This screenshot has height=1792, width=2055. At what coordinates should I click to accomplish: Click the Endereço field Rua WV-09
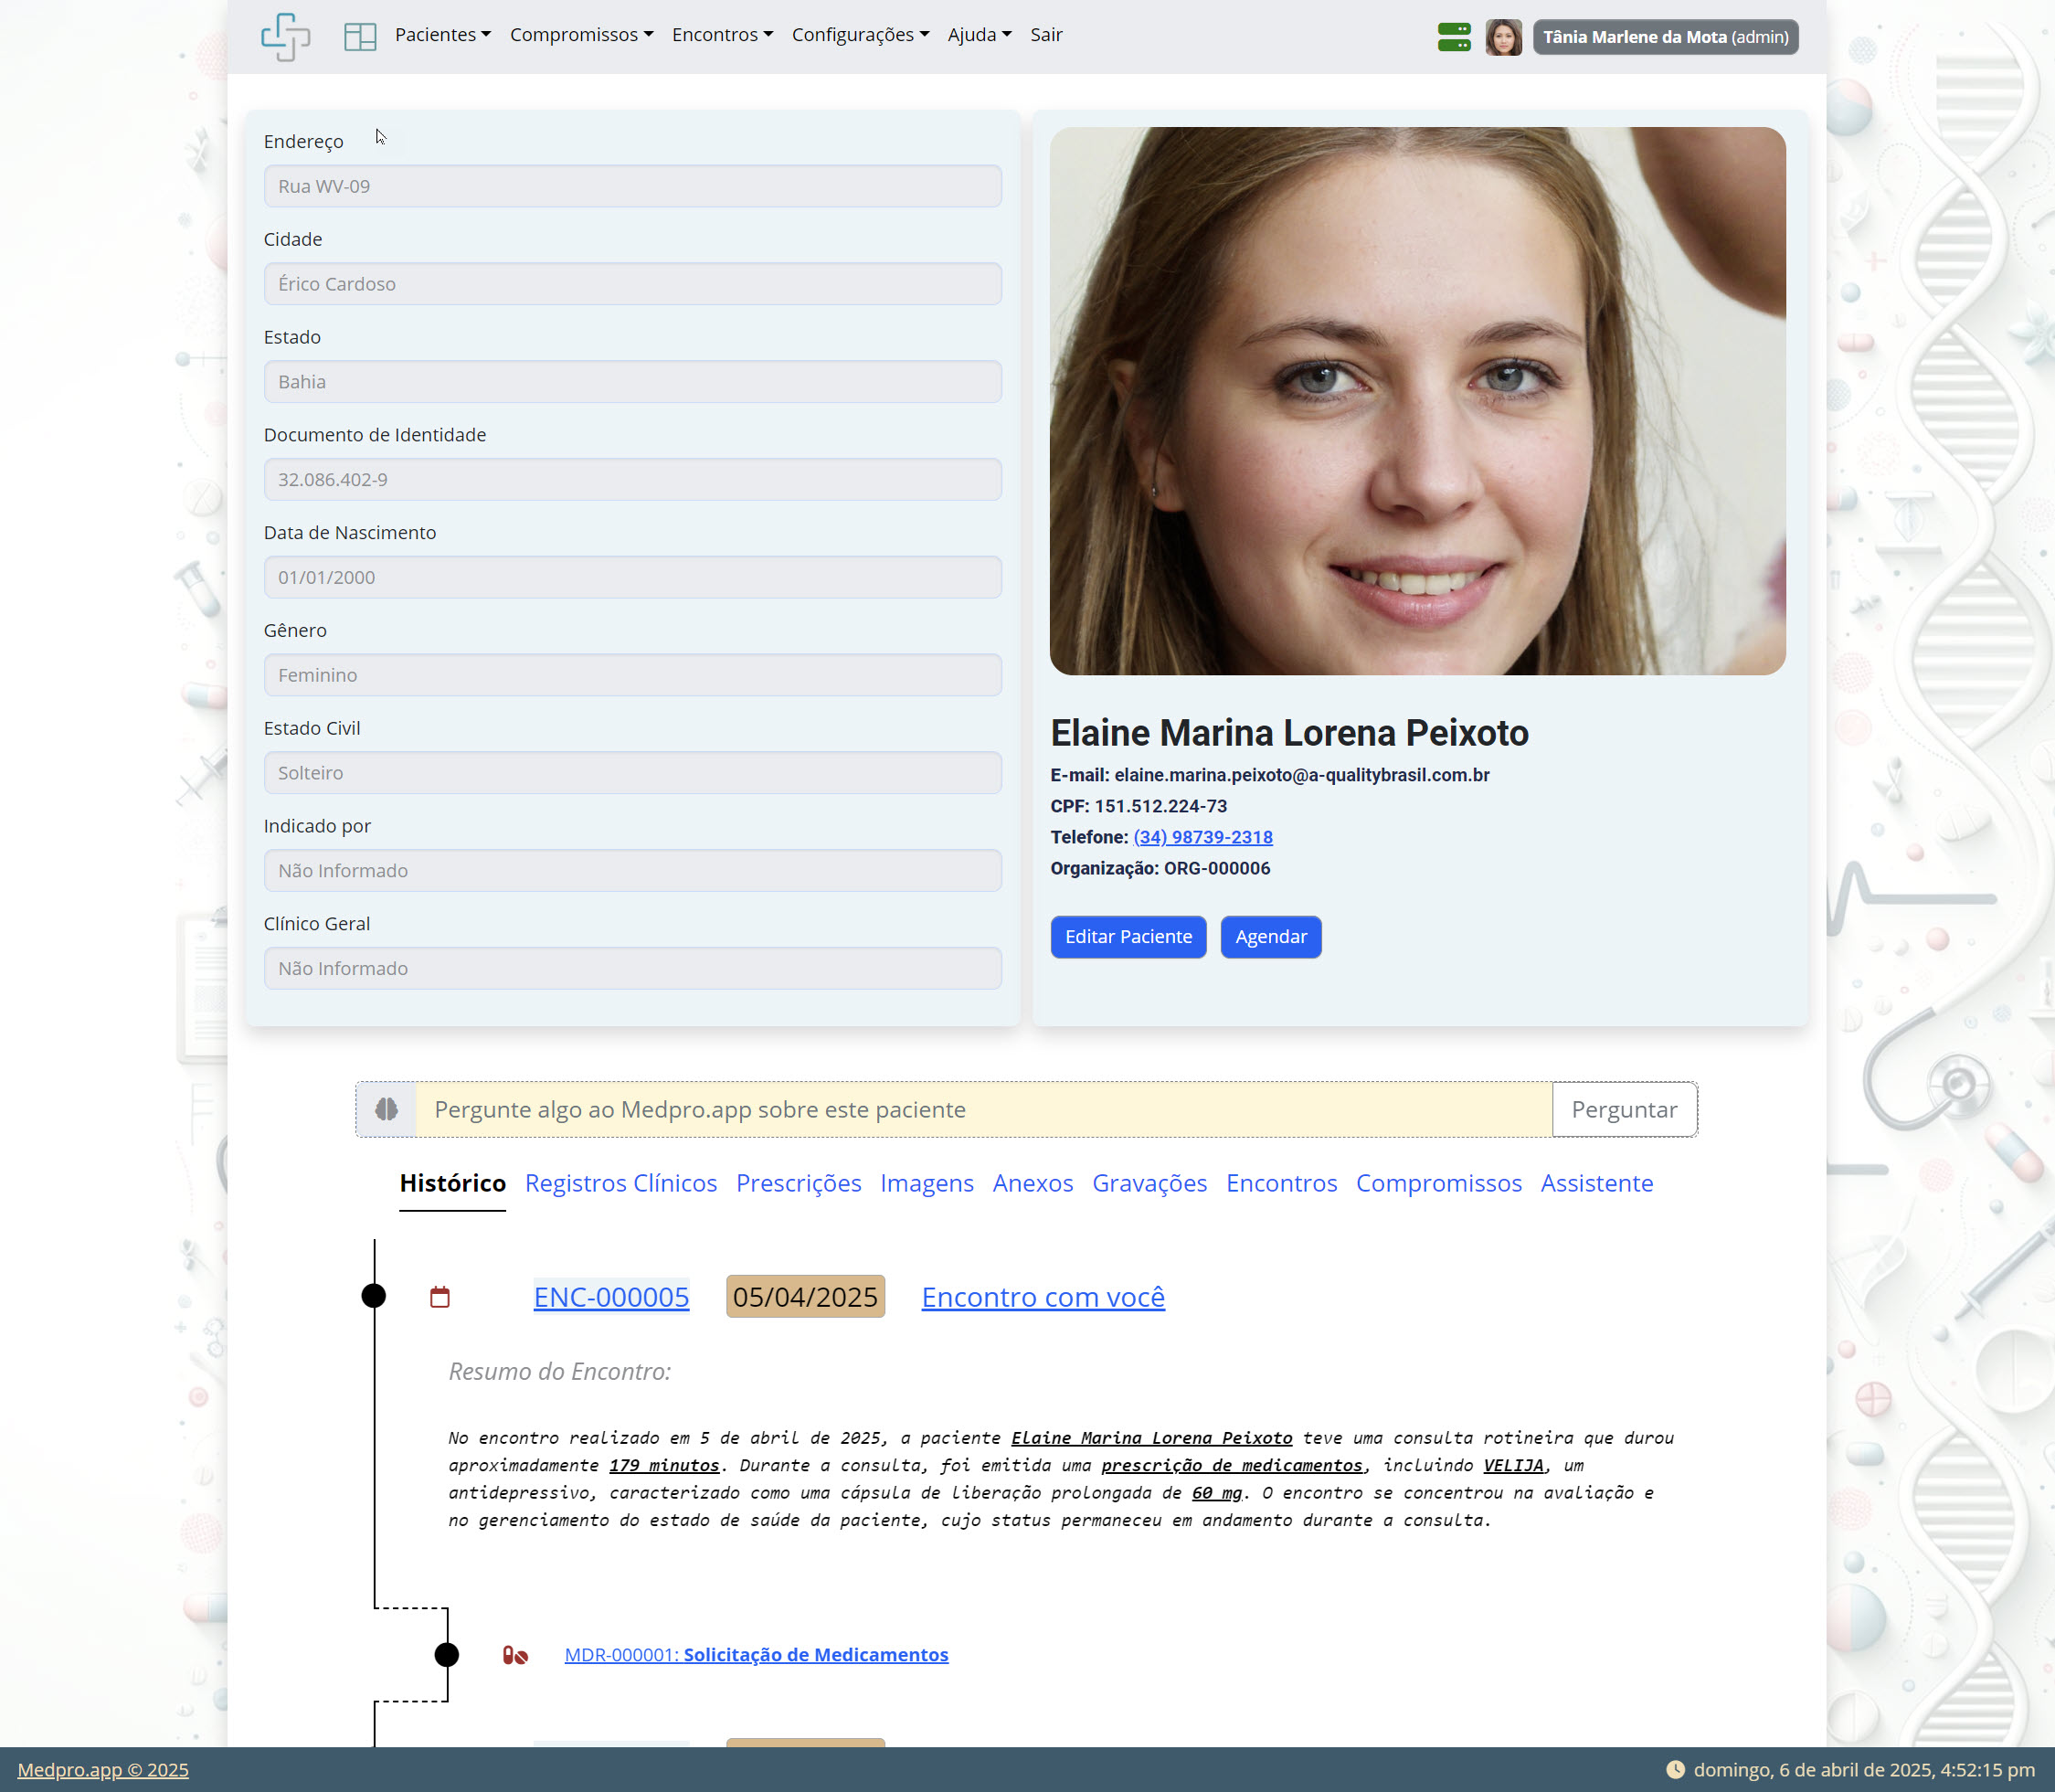coord(632,186)
